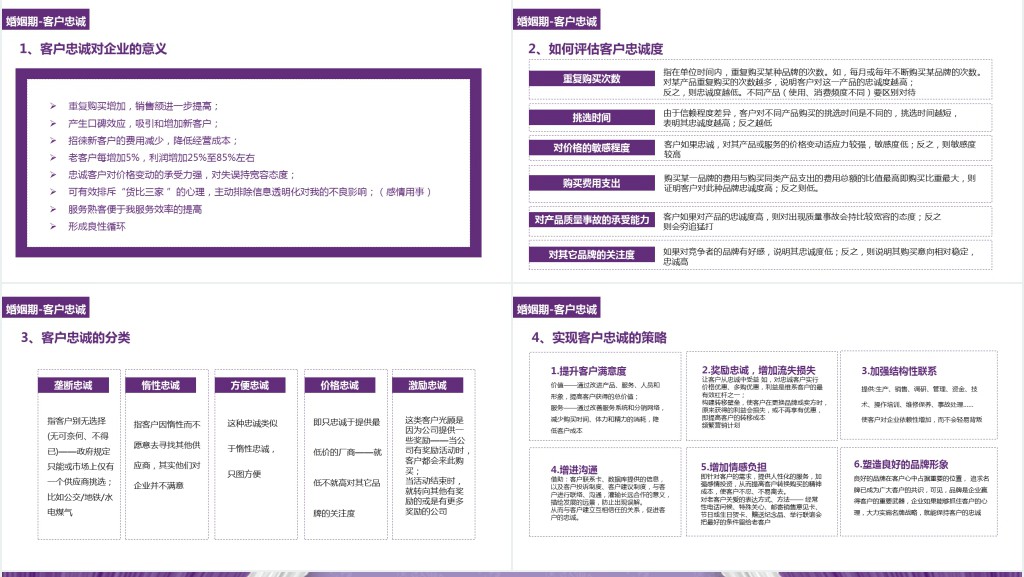1024x577 pixels.
Task: Click the 对价格的敏感程度 label
Action: tap(591, 148)
